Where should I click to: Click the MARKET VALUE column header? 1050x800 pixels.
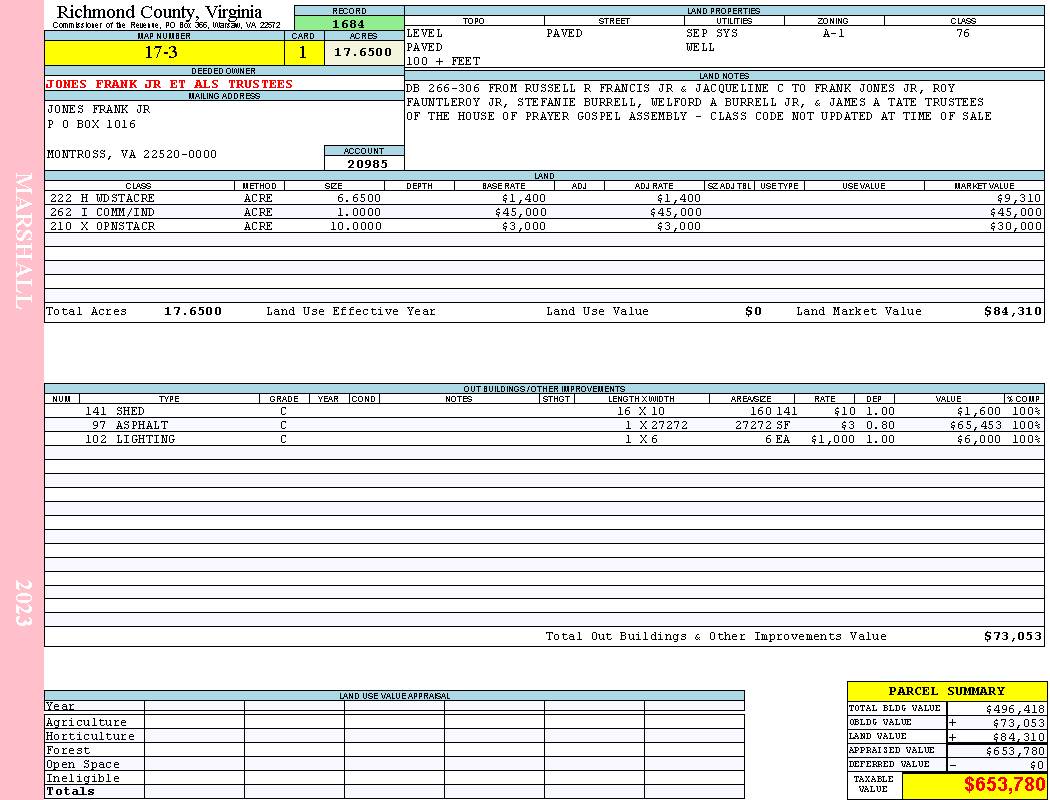(x=984, y=186)
